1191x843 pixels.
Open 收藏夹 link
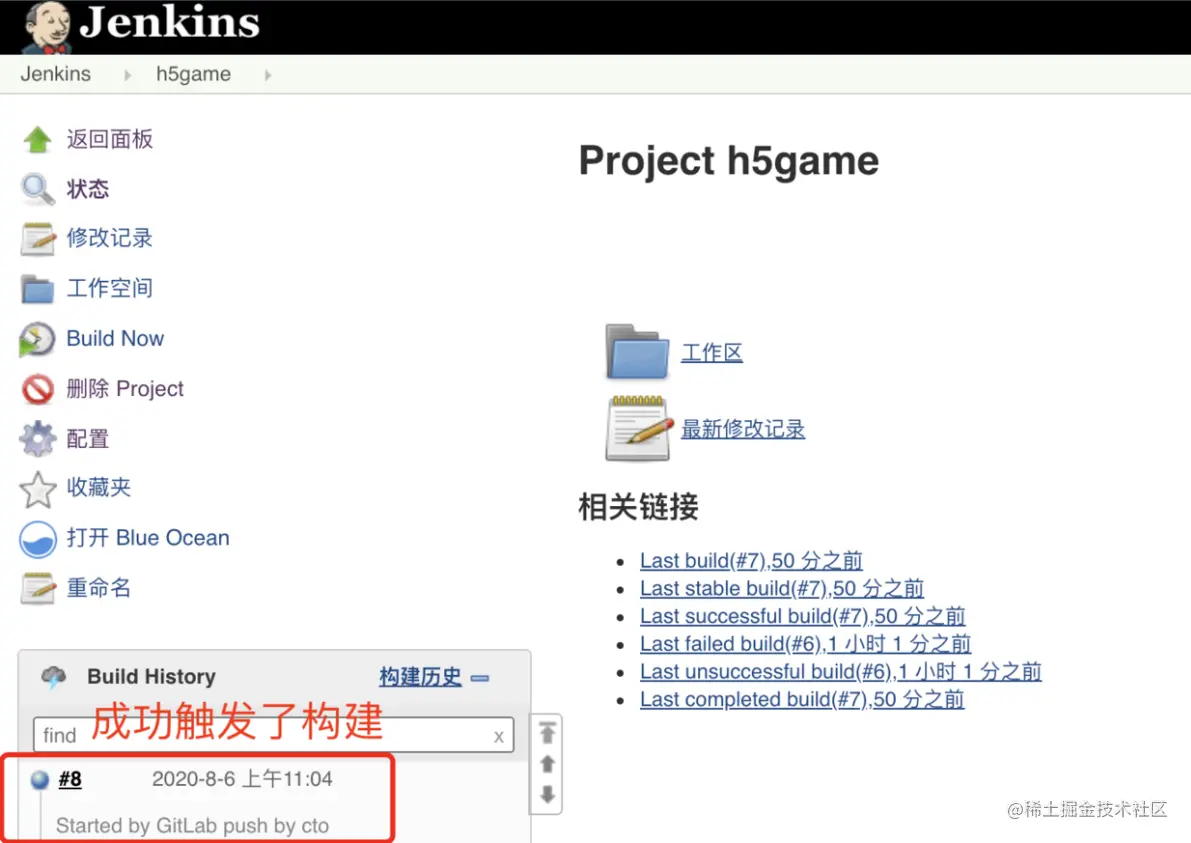click(98, 488)
